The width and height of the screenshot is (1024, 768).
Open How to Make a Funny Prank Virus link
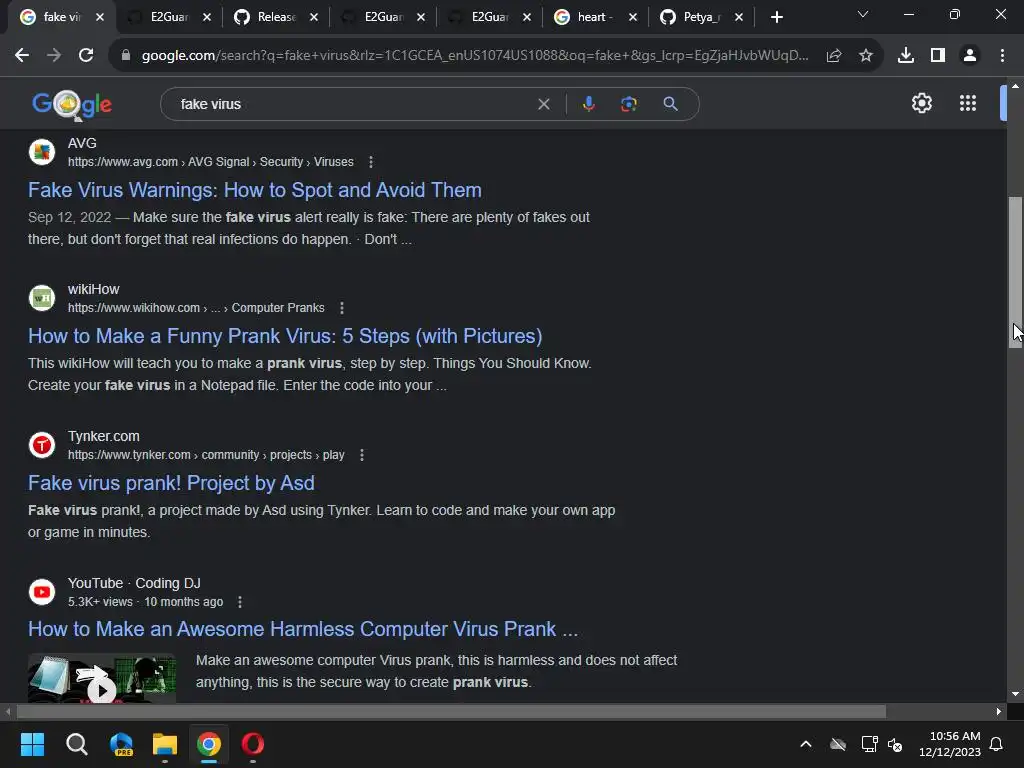285,336
